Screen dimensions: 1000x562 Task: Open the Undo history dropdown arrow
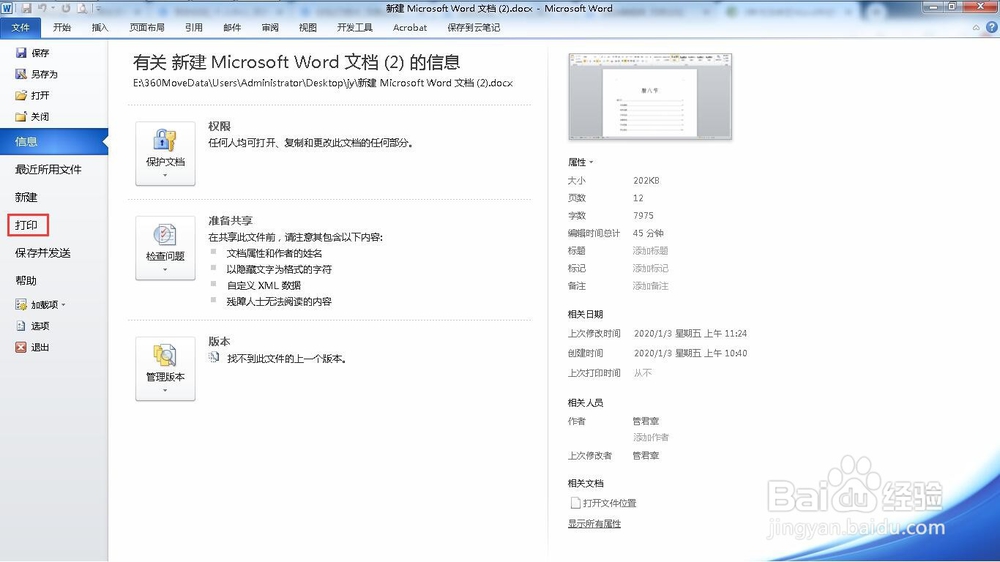[53, 9]
